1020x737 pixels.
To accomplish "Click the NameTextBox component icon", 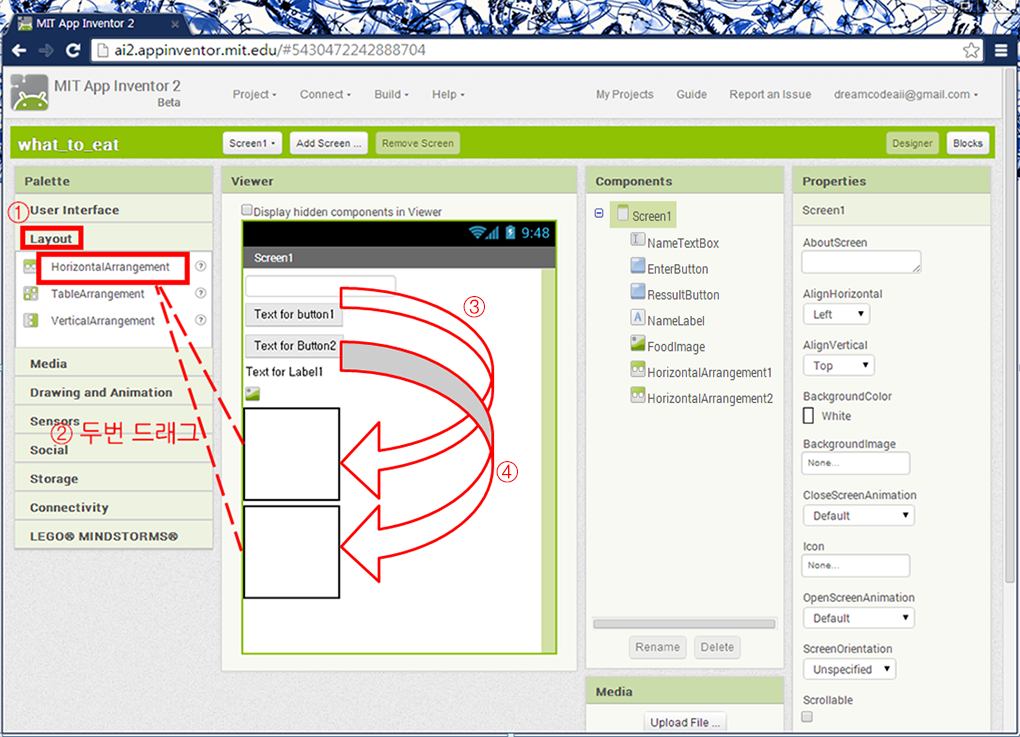I will click(638, 239).
